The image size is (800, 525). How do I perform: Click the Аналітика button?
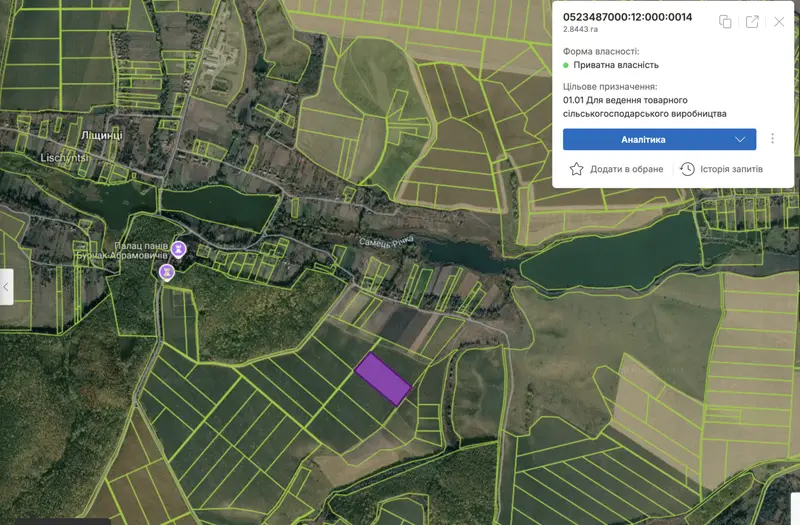[659, 139]
